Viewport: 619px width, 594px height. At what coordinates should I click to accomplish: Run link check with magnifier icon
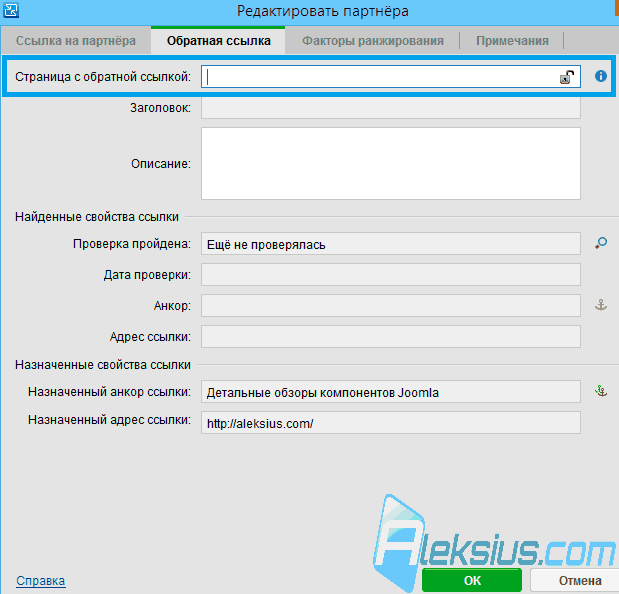(x=601, y=243)
